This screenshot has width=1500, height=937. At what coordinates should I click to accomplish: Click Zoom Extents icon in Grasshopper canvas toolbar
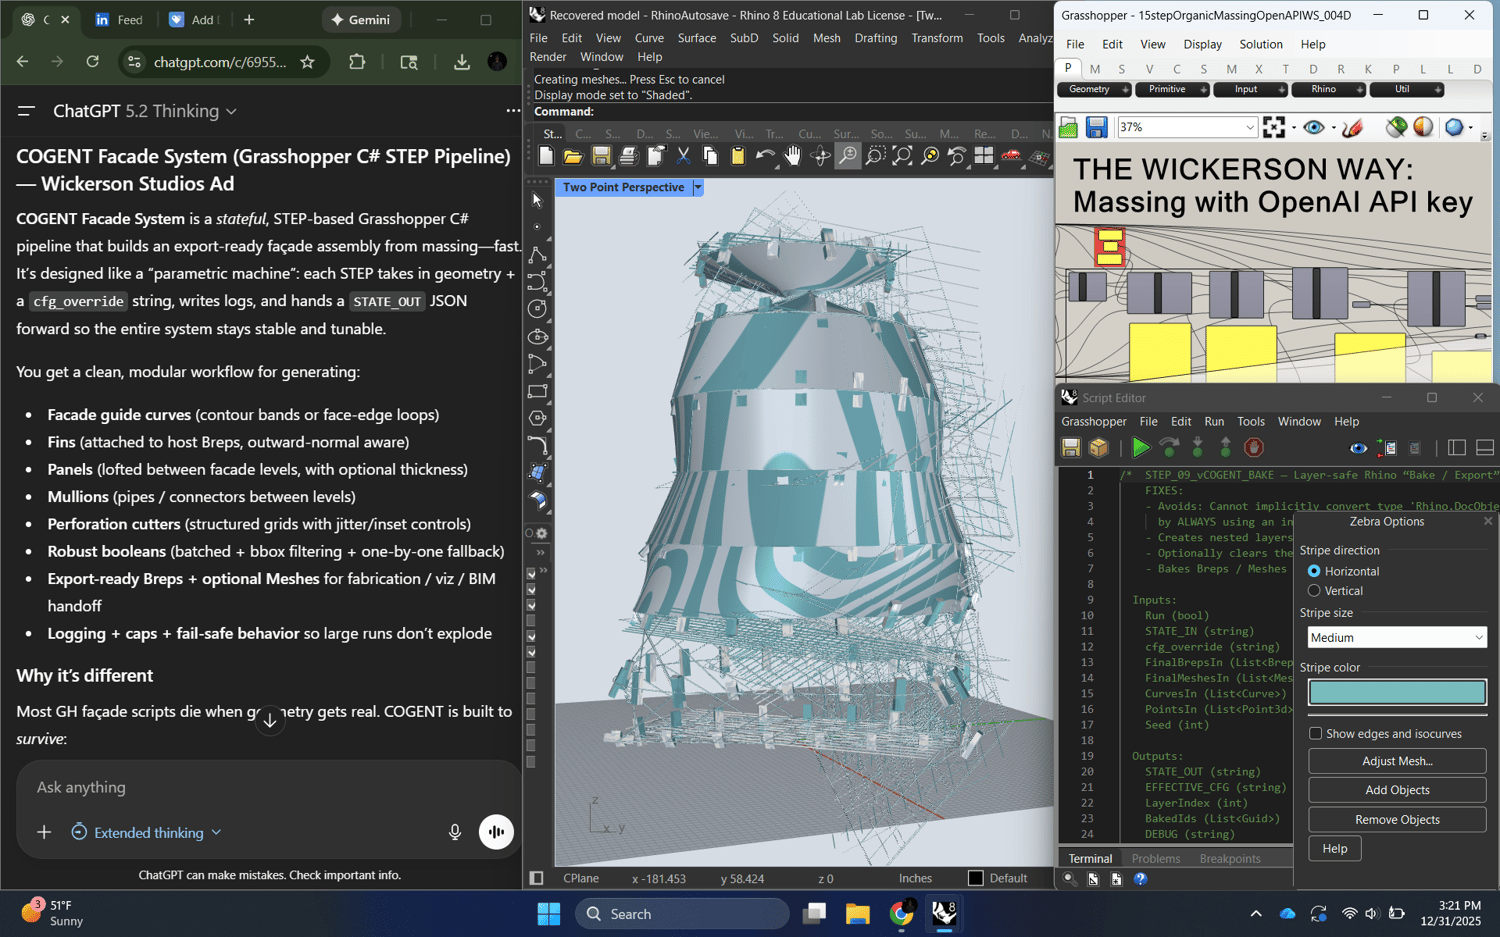click(1274, 127)
